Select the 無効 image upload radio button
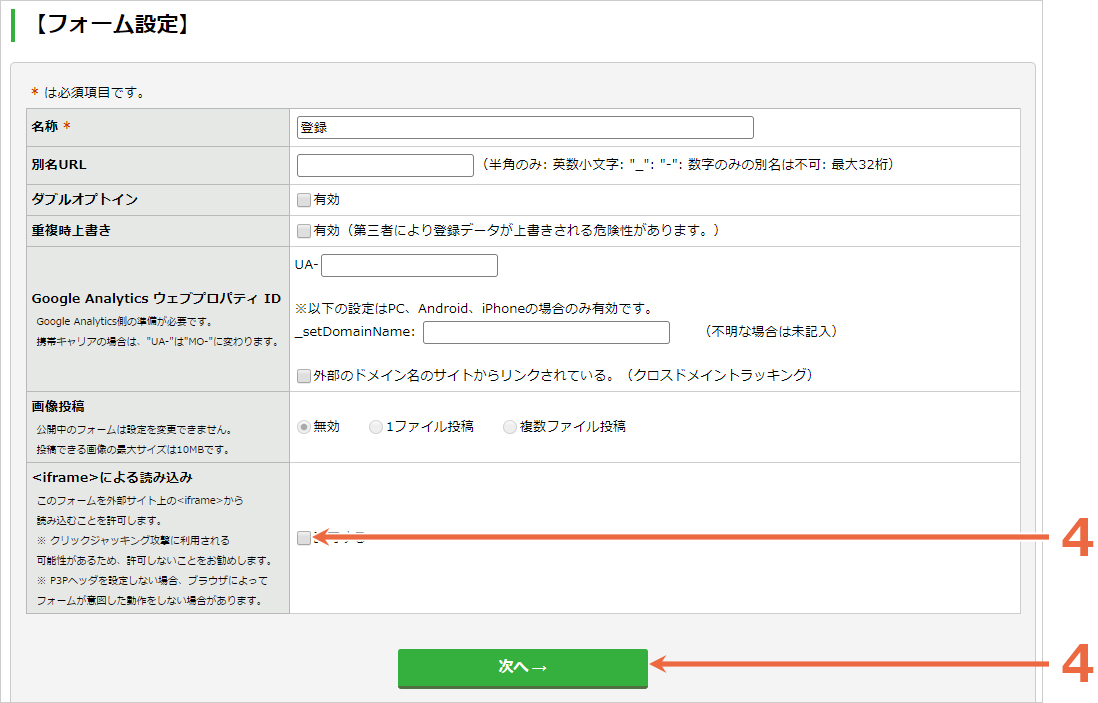Screen dimensions: 1098x703 point(304,427)
